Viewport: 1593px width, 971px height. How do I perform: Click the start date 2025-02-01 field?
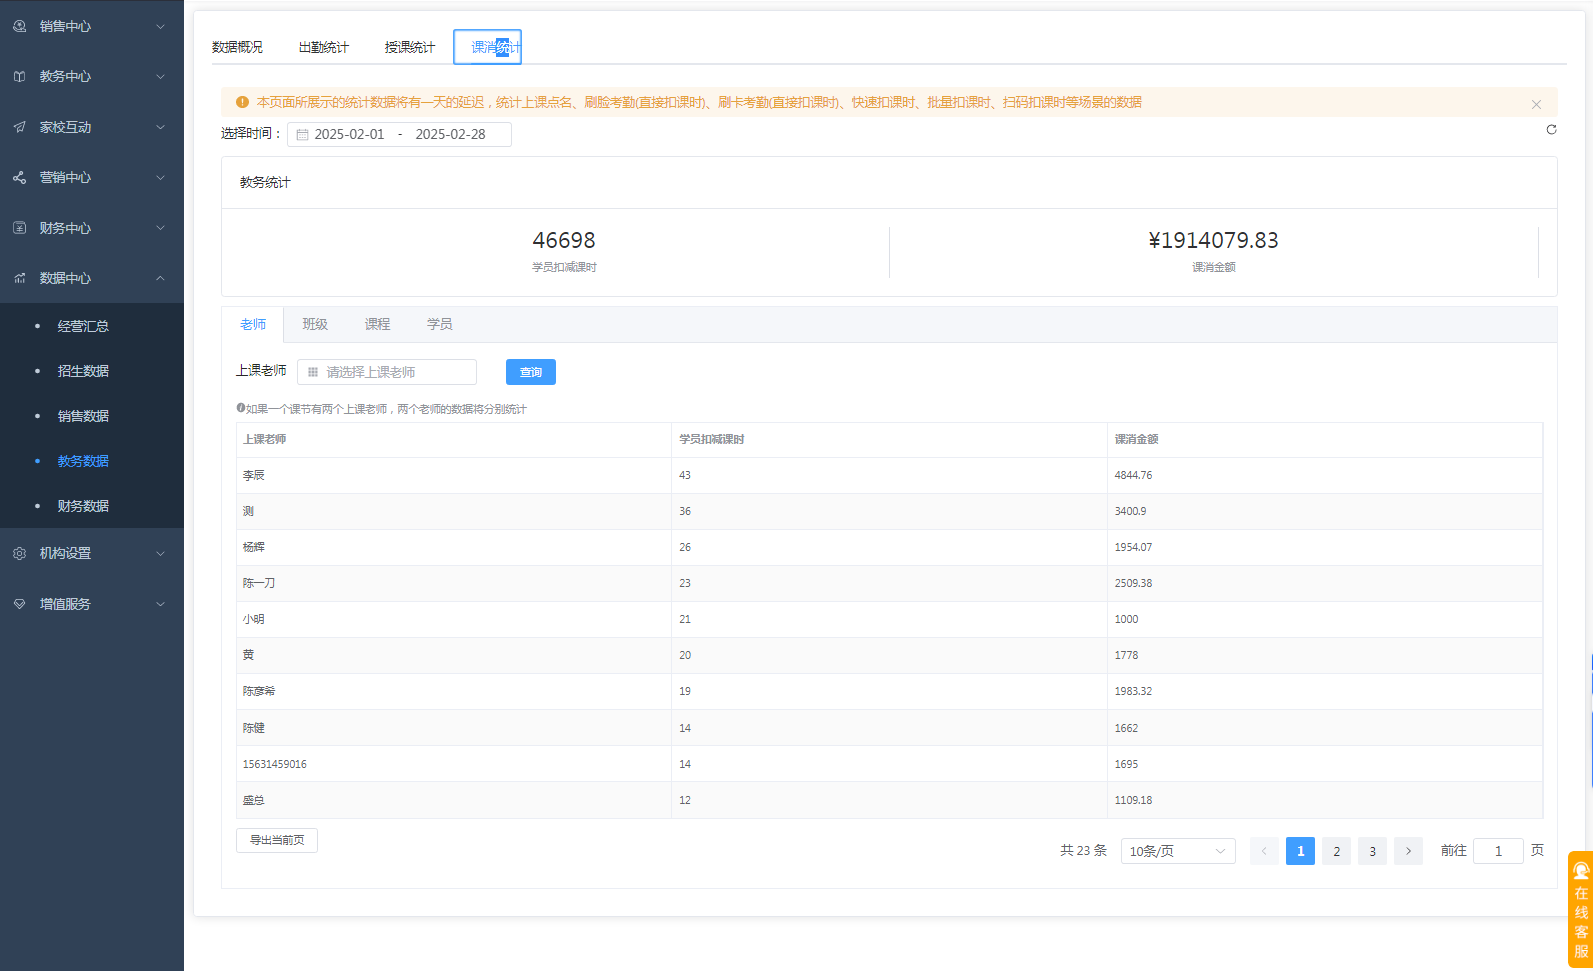pos(349,134)
